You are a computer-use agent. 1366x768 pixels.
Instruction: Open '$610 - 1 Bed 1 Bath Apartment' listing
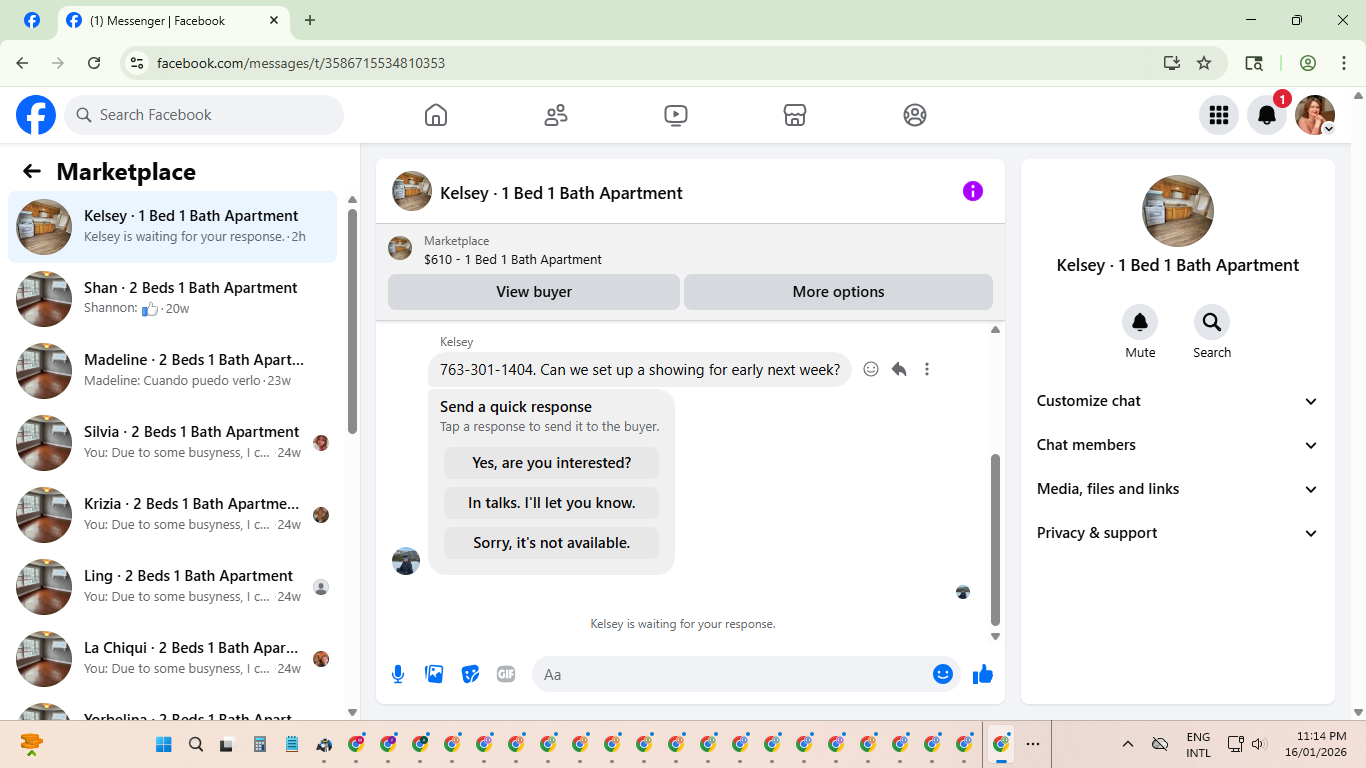(x=513, y=259)
